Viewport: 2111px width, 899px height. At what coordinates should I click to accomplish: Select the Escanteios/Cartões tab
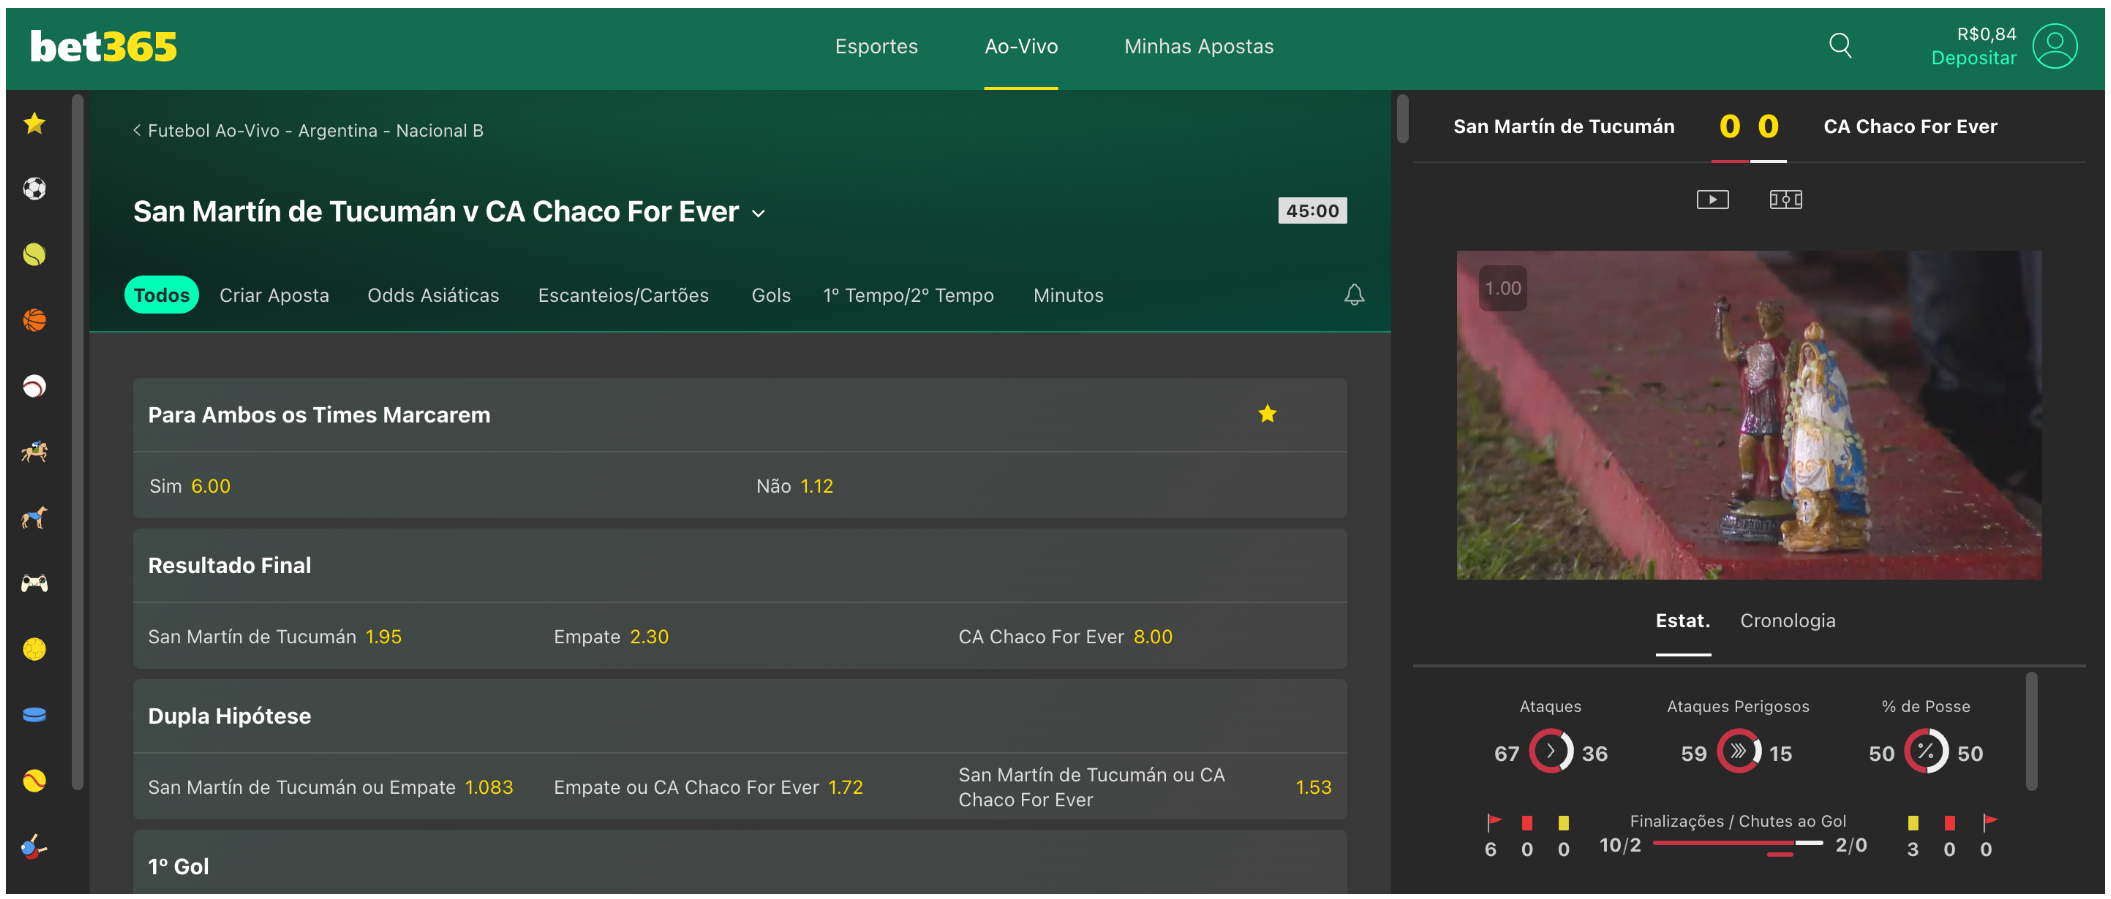pyautogui.click(x=623, y=295)
